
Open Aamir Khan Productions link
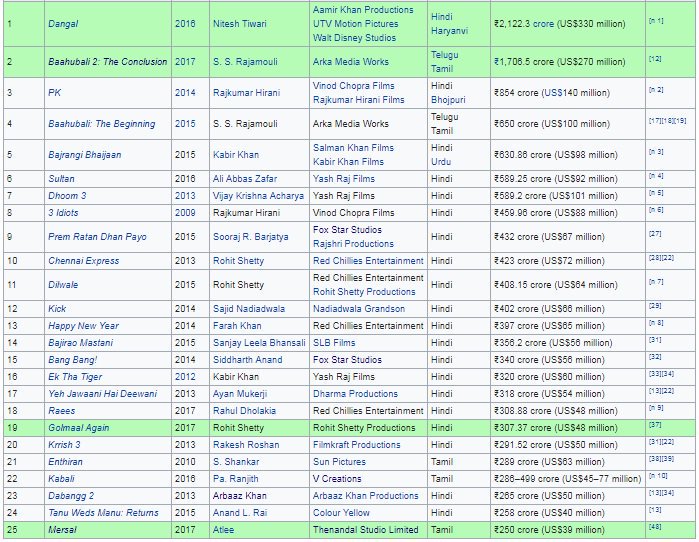(363, 10)
